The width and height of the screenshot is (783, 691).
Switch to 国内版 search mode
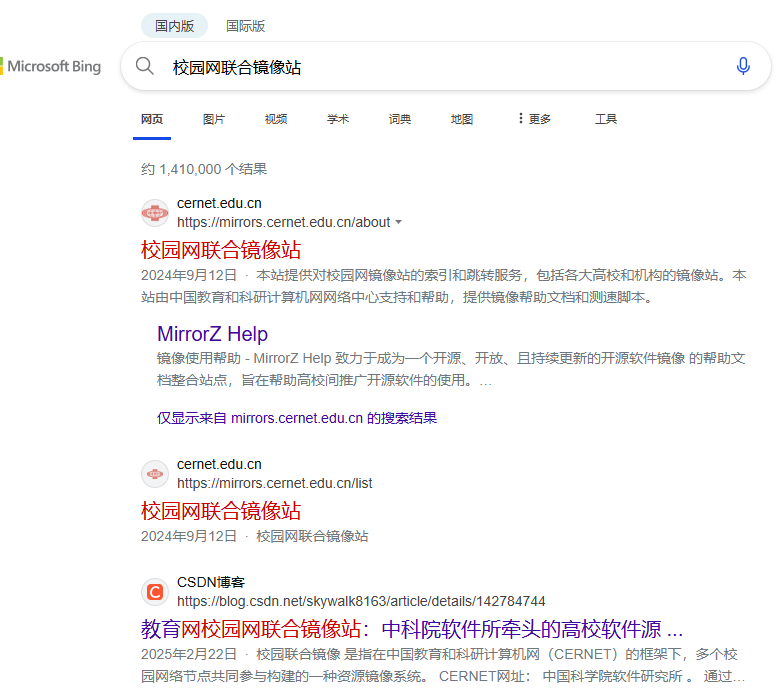174,26
